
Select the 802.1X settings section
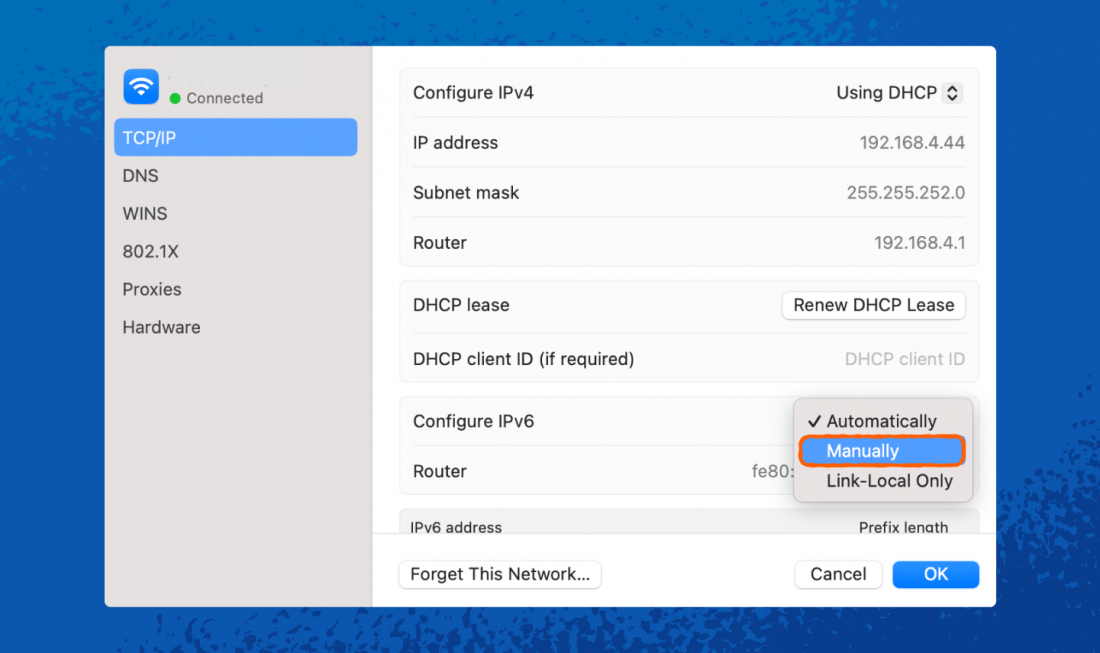[151, 251]
